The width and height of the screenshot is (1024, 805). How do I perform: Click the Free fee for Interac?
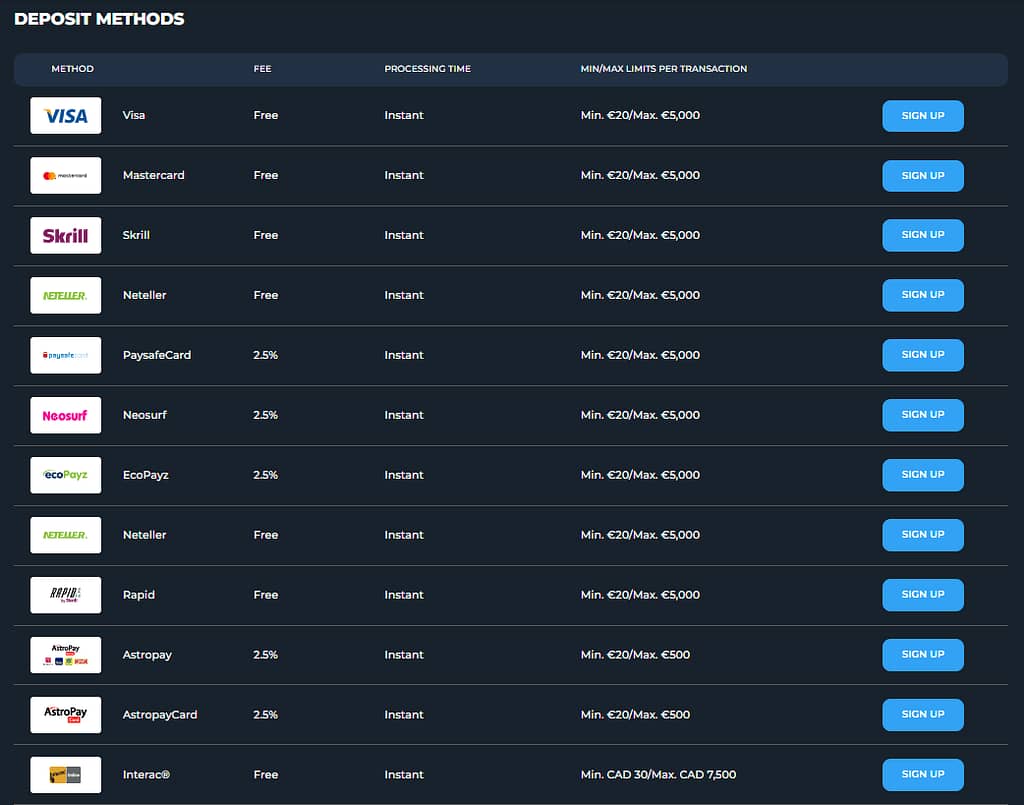[x=266, y=774]
